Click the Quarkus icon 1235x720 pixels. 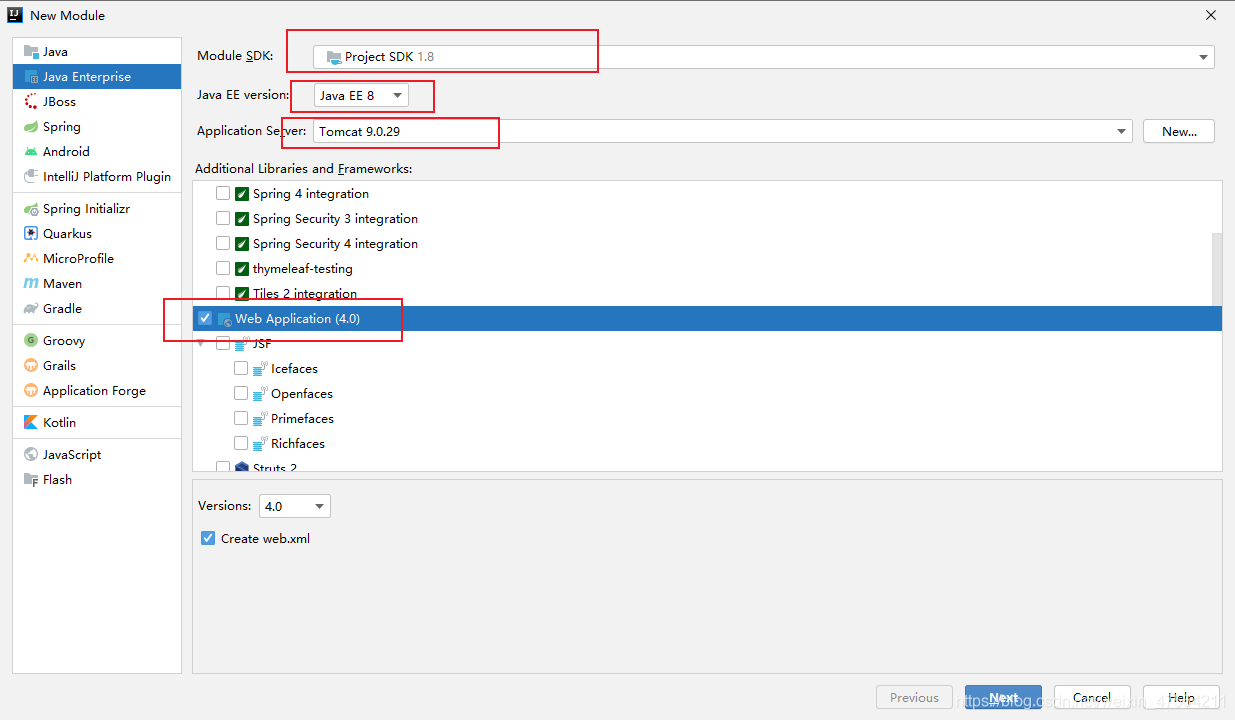tap(31, 233)
